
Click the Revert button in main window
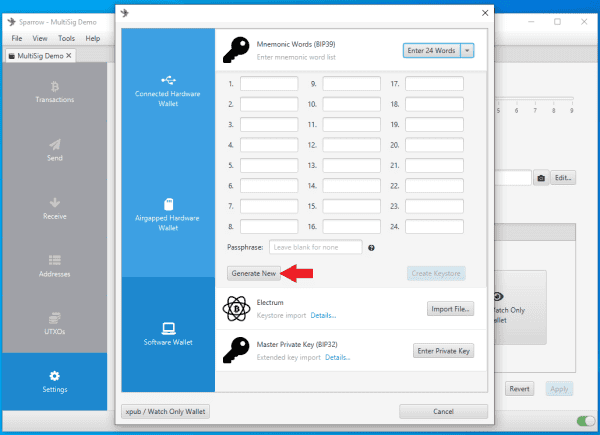519,389
